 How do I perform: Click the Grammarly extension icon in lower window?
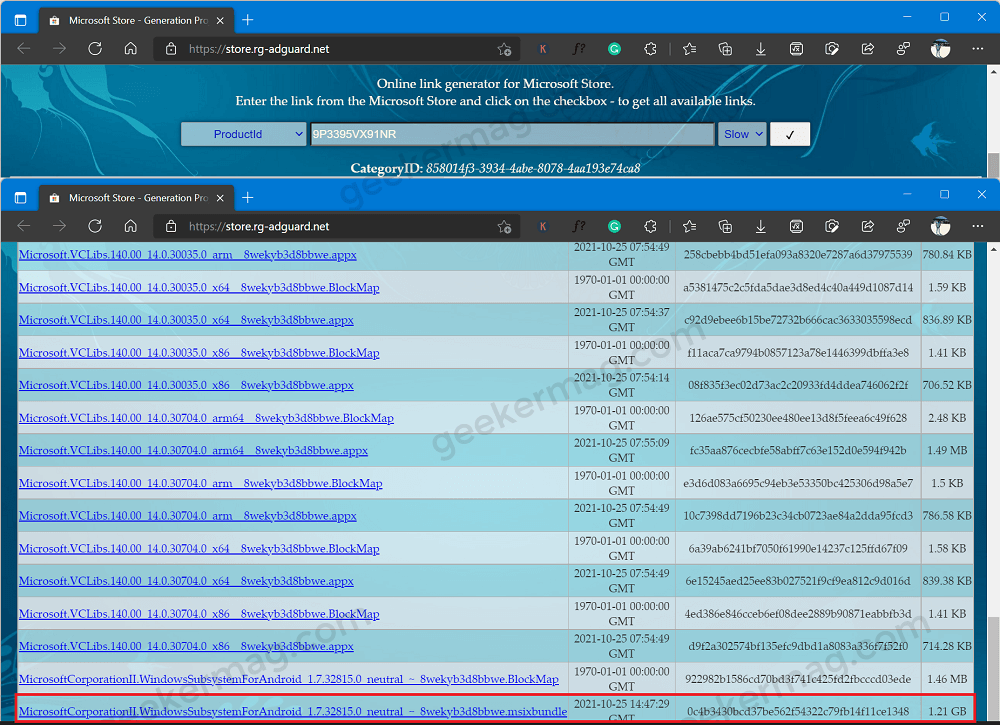pyautogui.click(x=614, y=226)
